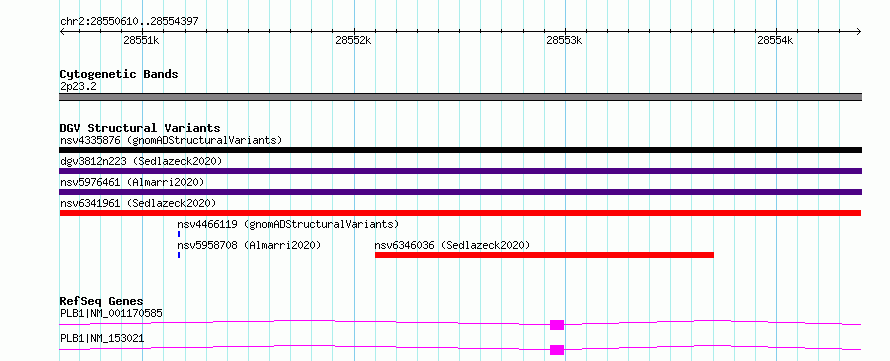Click the ruler's left arrowhead

[x=62, y=31]
